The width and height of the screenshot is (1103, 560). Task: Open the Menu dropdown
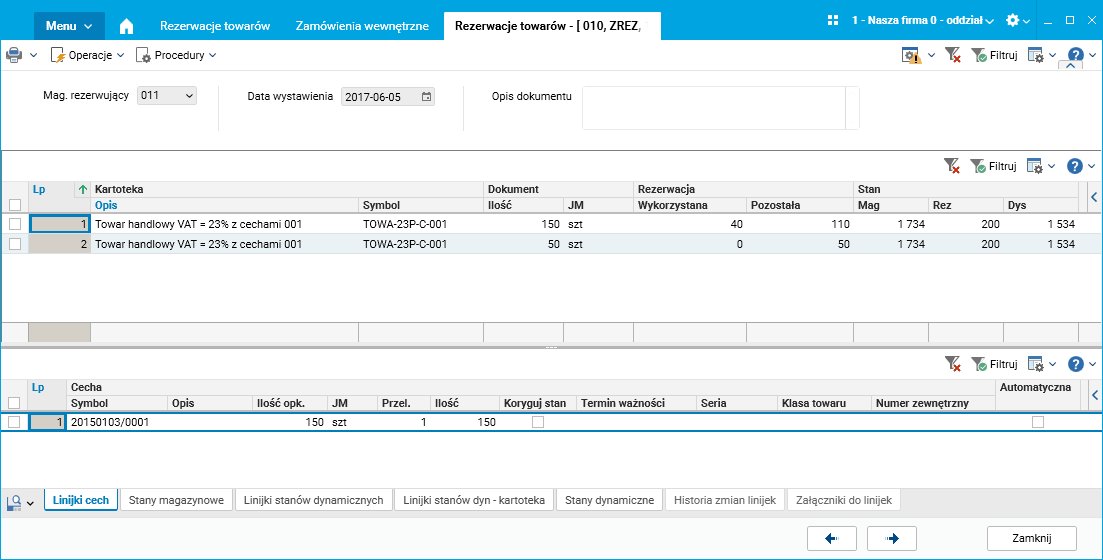point(69,26)
